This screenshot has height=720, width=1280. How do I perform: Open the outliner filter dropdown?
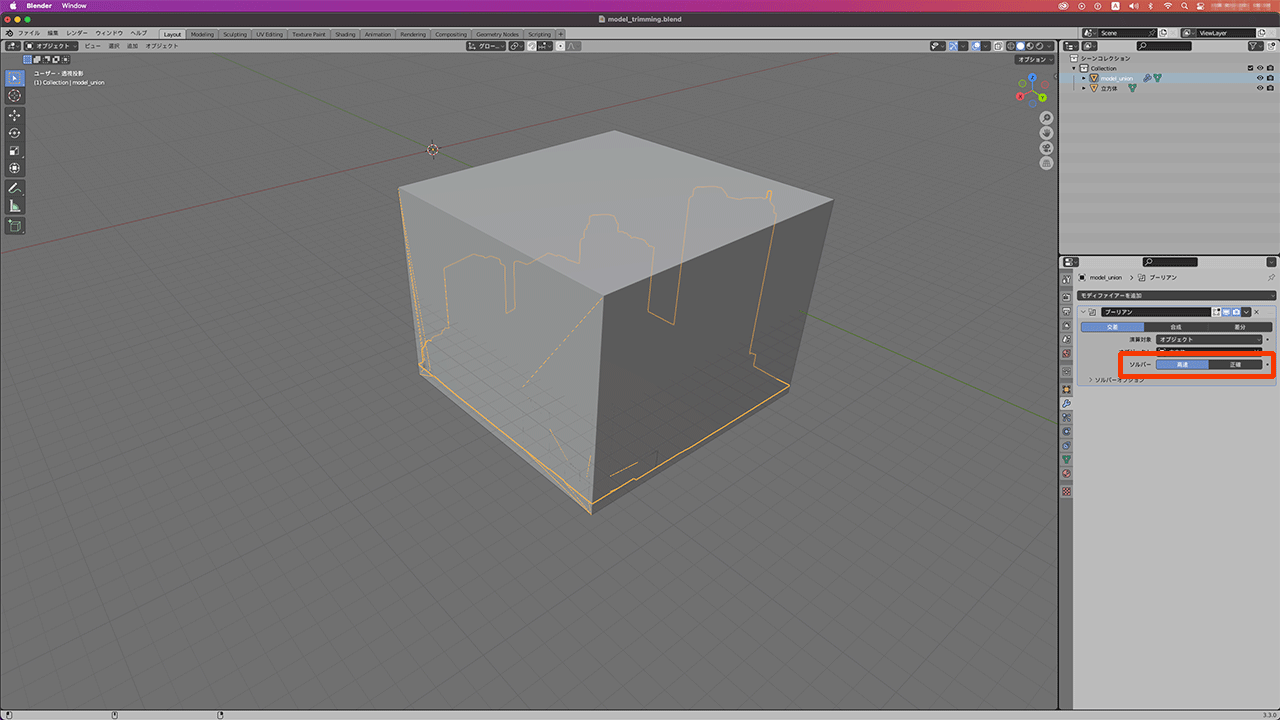click(1255, 46)
